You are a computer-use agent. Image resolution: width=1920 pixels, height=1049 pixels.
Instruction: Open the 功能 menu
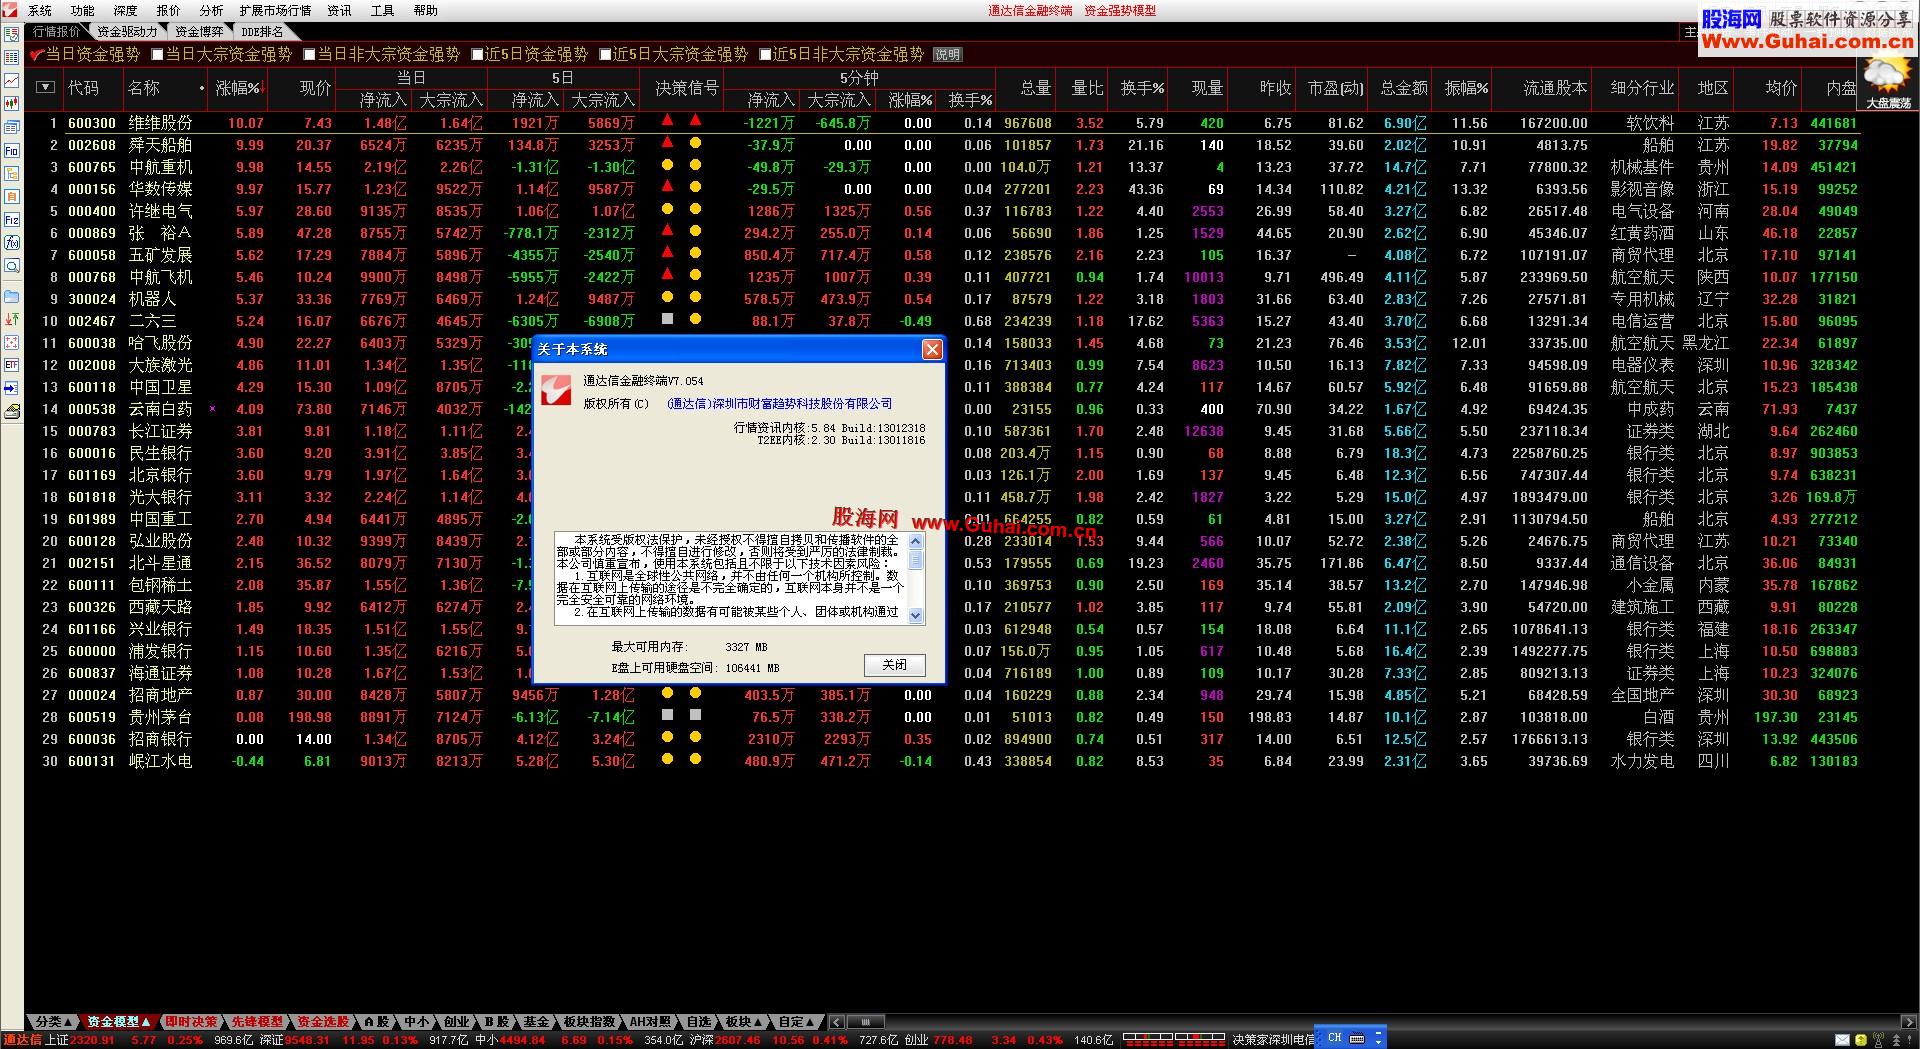83,11
